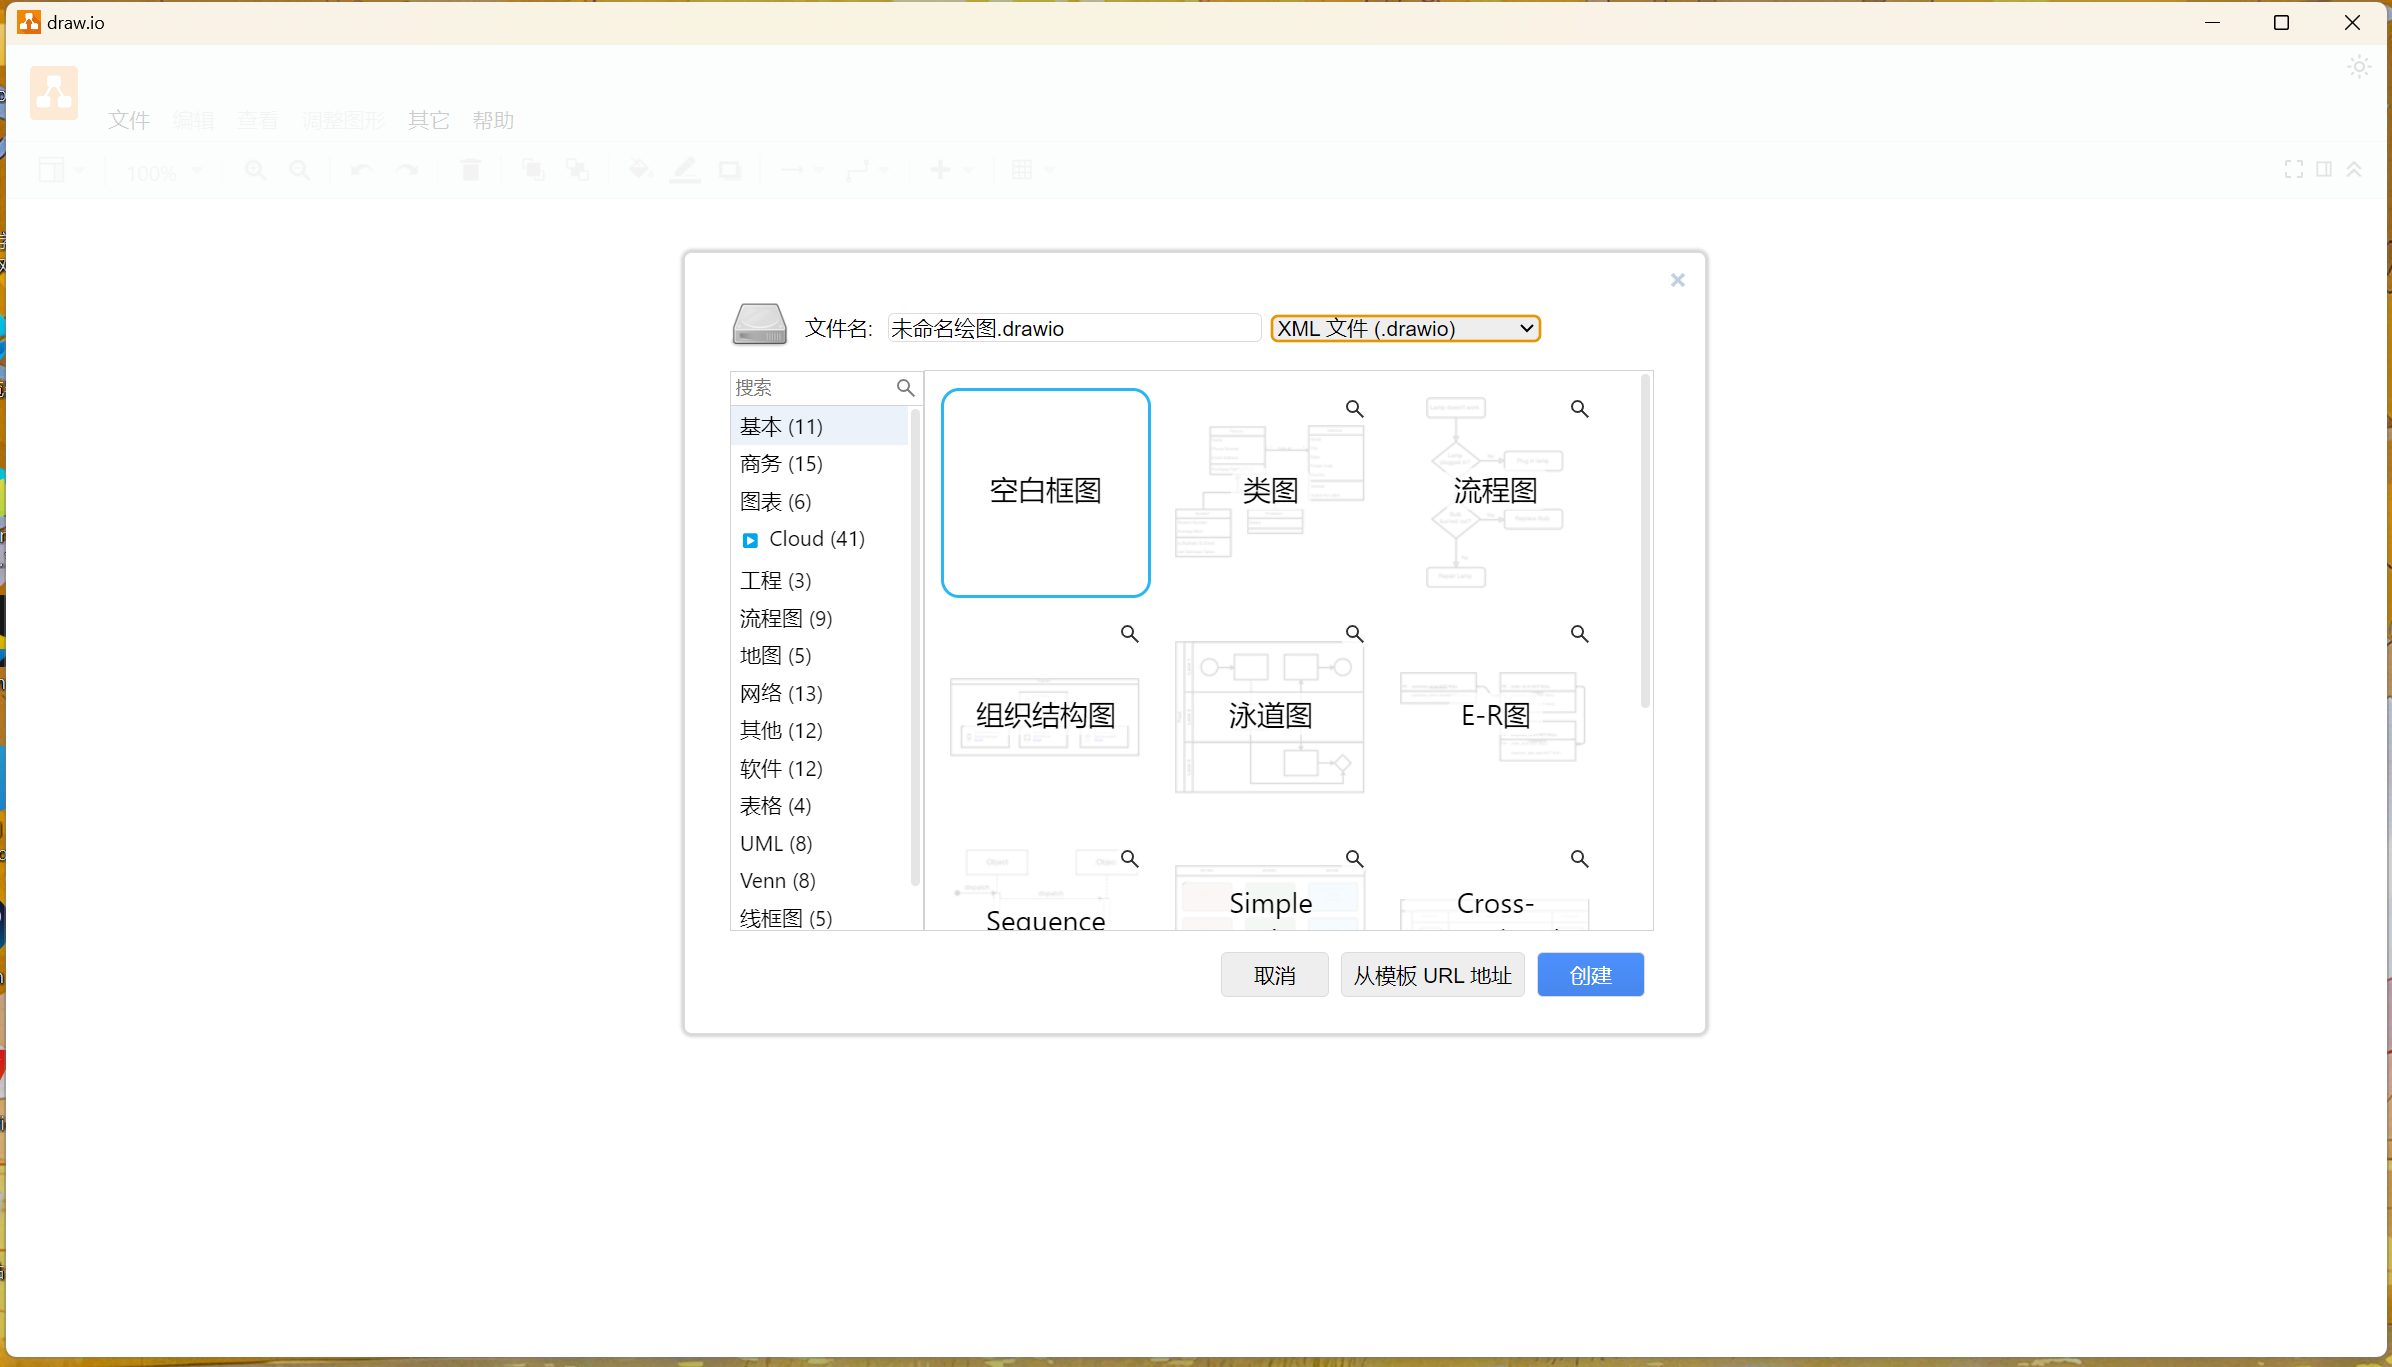Click the 从模板 URL 地址 button
Viewport: 2392px width, 1367px height.
coord(1432,975)
